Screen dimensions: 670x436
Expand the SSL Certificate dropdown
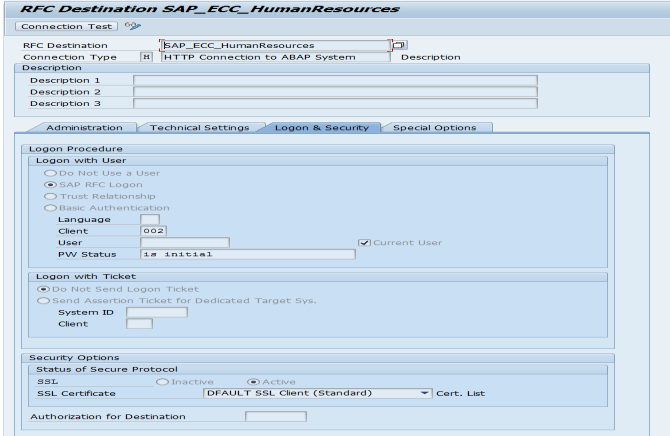pos(426,393)
